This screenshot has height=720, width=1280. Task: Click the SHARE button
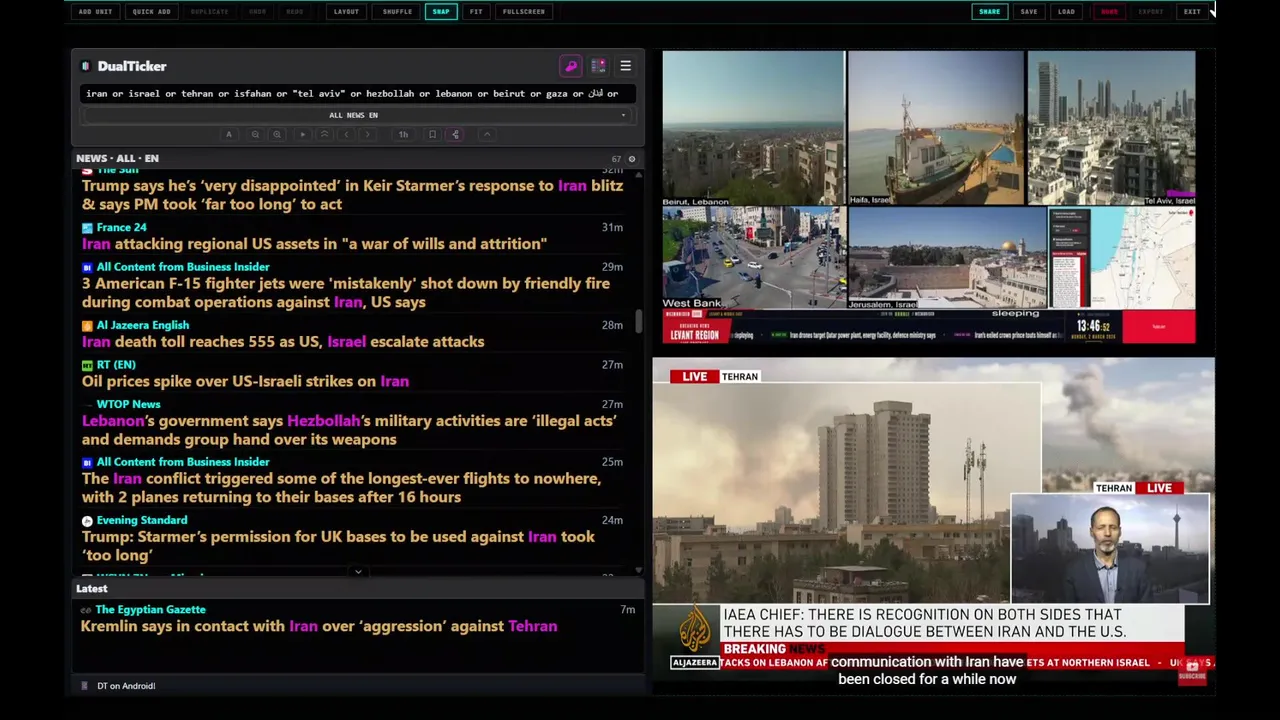pyautogui.click(x=989, y=12)
